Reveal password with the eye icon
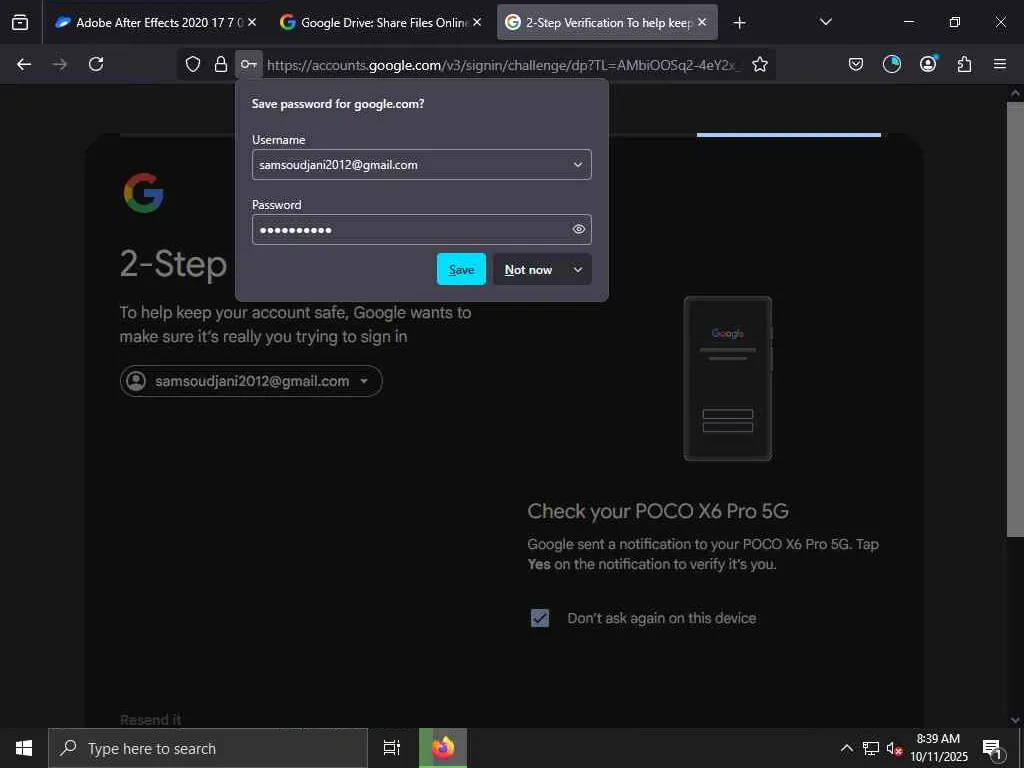Screen dimensions: 1024x768 click(579, 229)
